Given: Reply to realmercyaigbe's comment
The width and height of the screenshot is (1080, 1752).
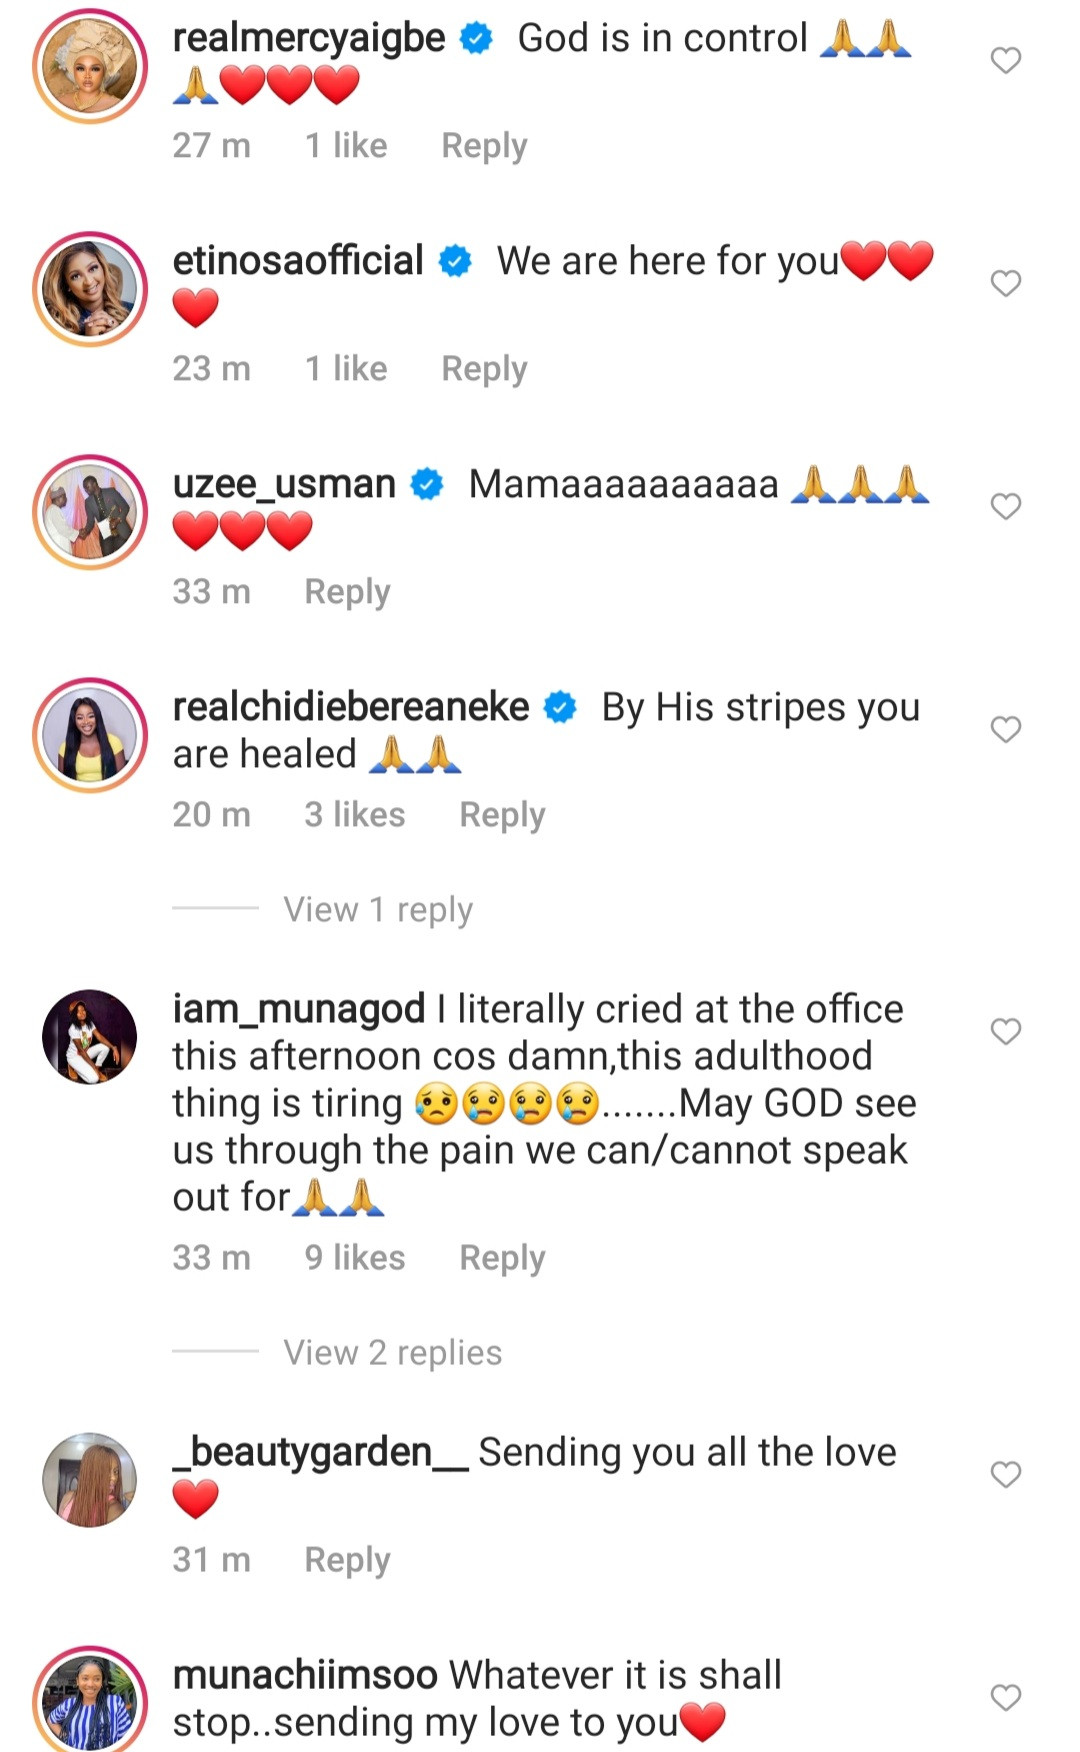Looking at the screenshot, I should 484,146.
